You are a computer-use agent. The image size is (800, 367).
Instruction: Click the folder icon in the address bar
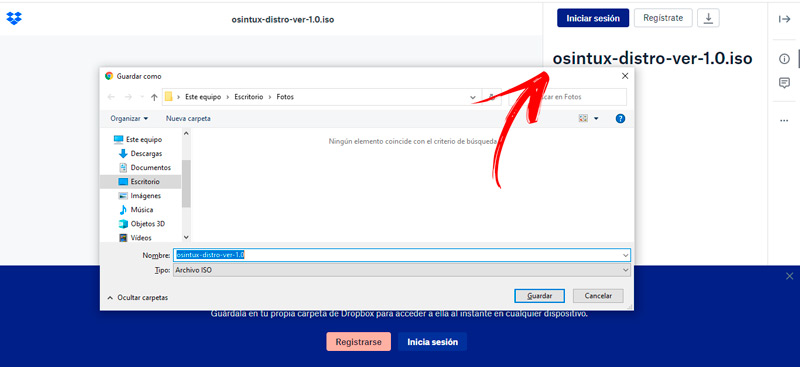pyautogui.click(x=168, y=96)
